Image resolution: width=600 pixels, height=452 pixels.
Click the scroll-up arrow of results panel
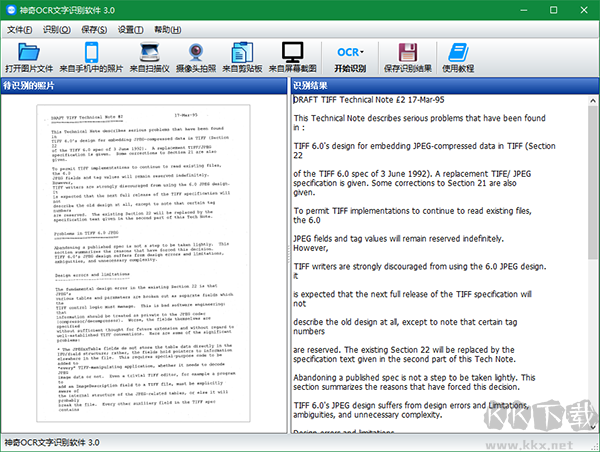[593, 101]
